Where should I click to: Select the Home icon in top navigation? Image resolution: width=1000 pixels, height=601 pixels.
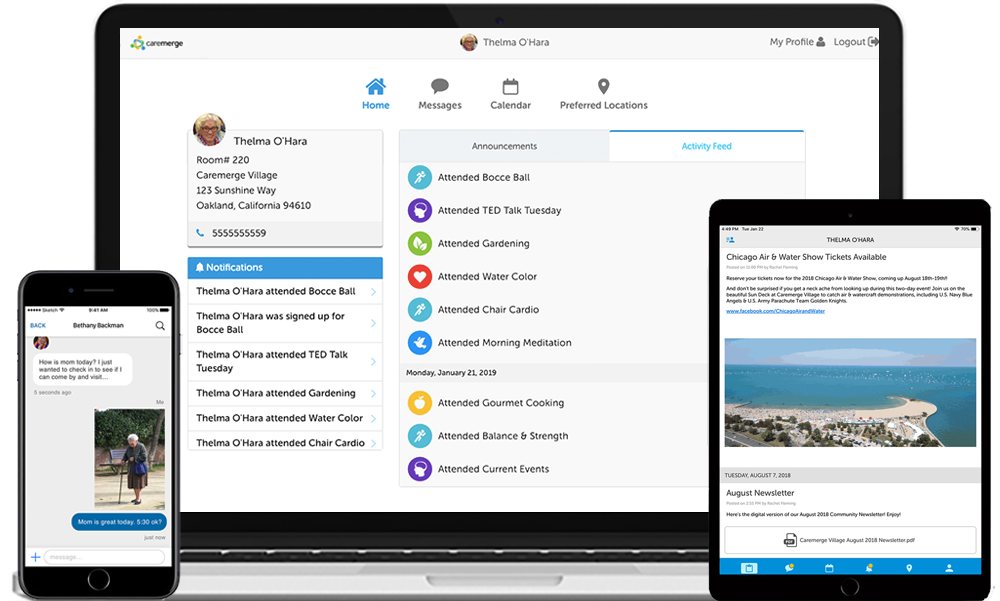pyautogui.click(x=375, y=86)
